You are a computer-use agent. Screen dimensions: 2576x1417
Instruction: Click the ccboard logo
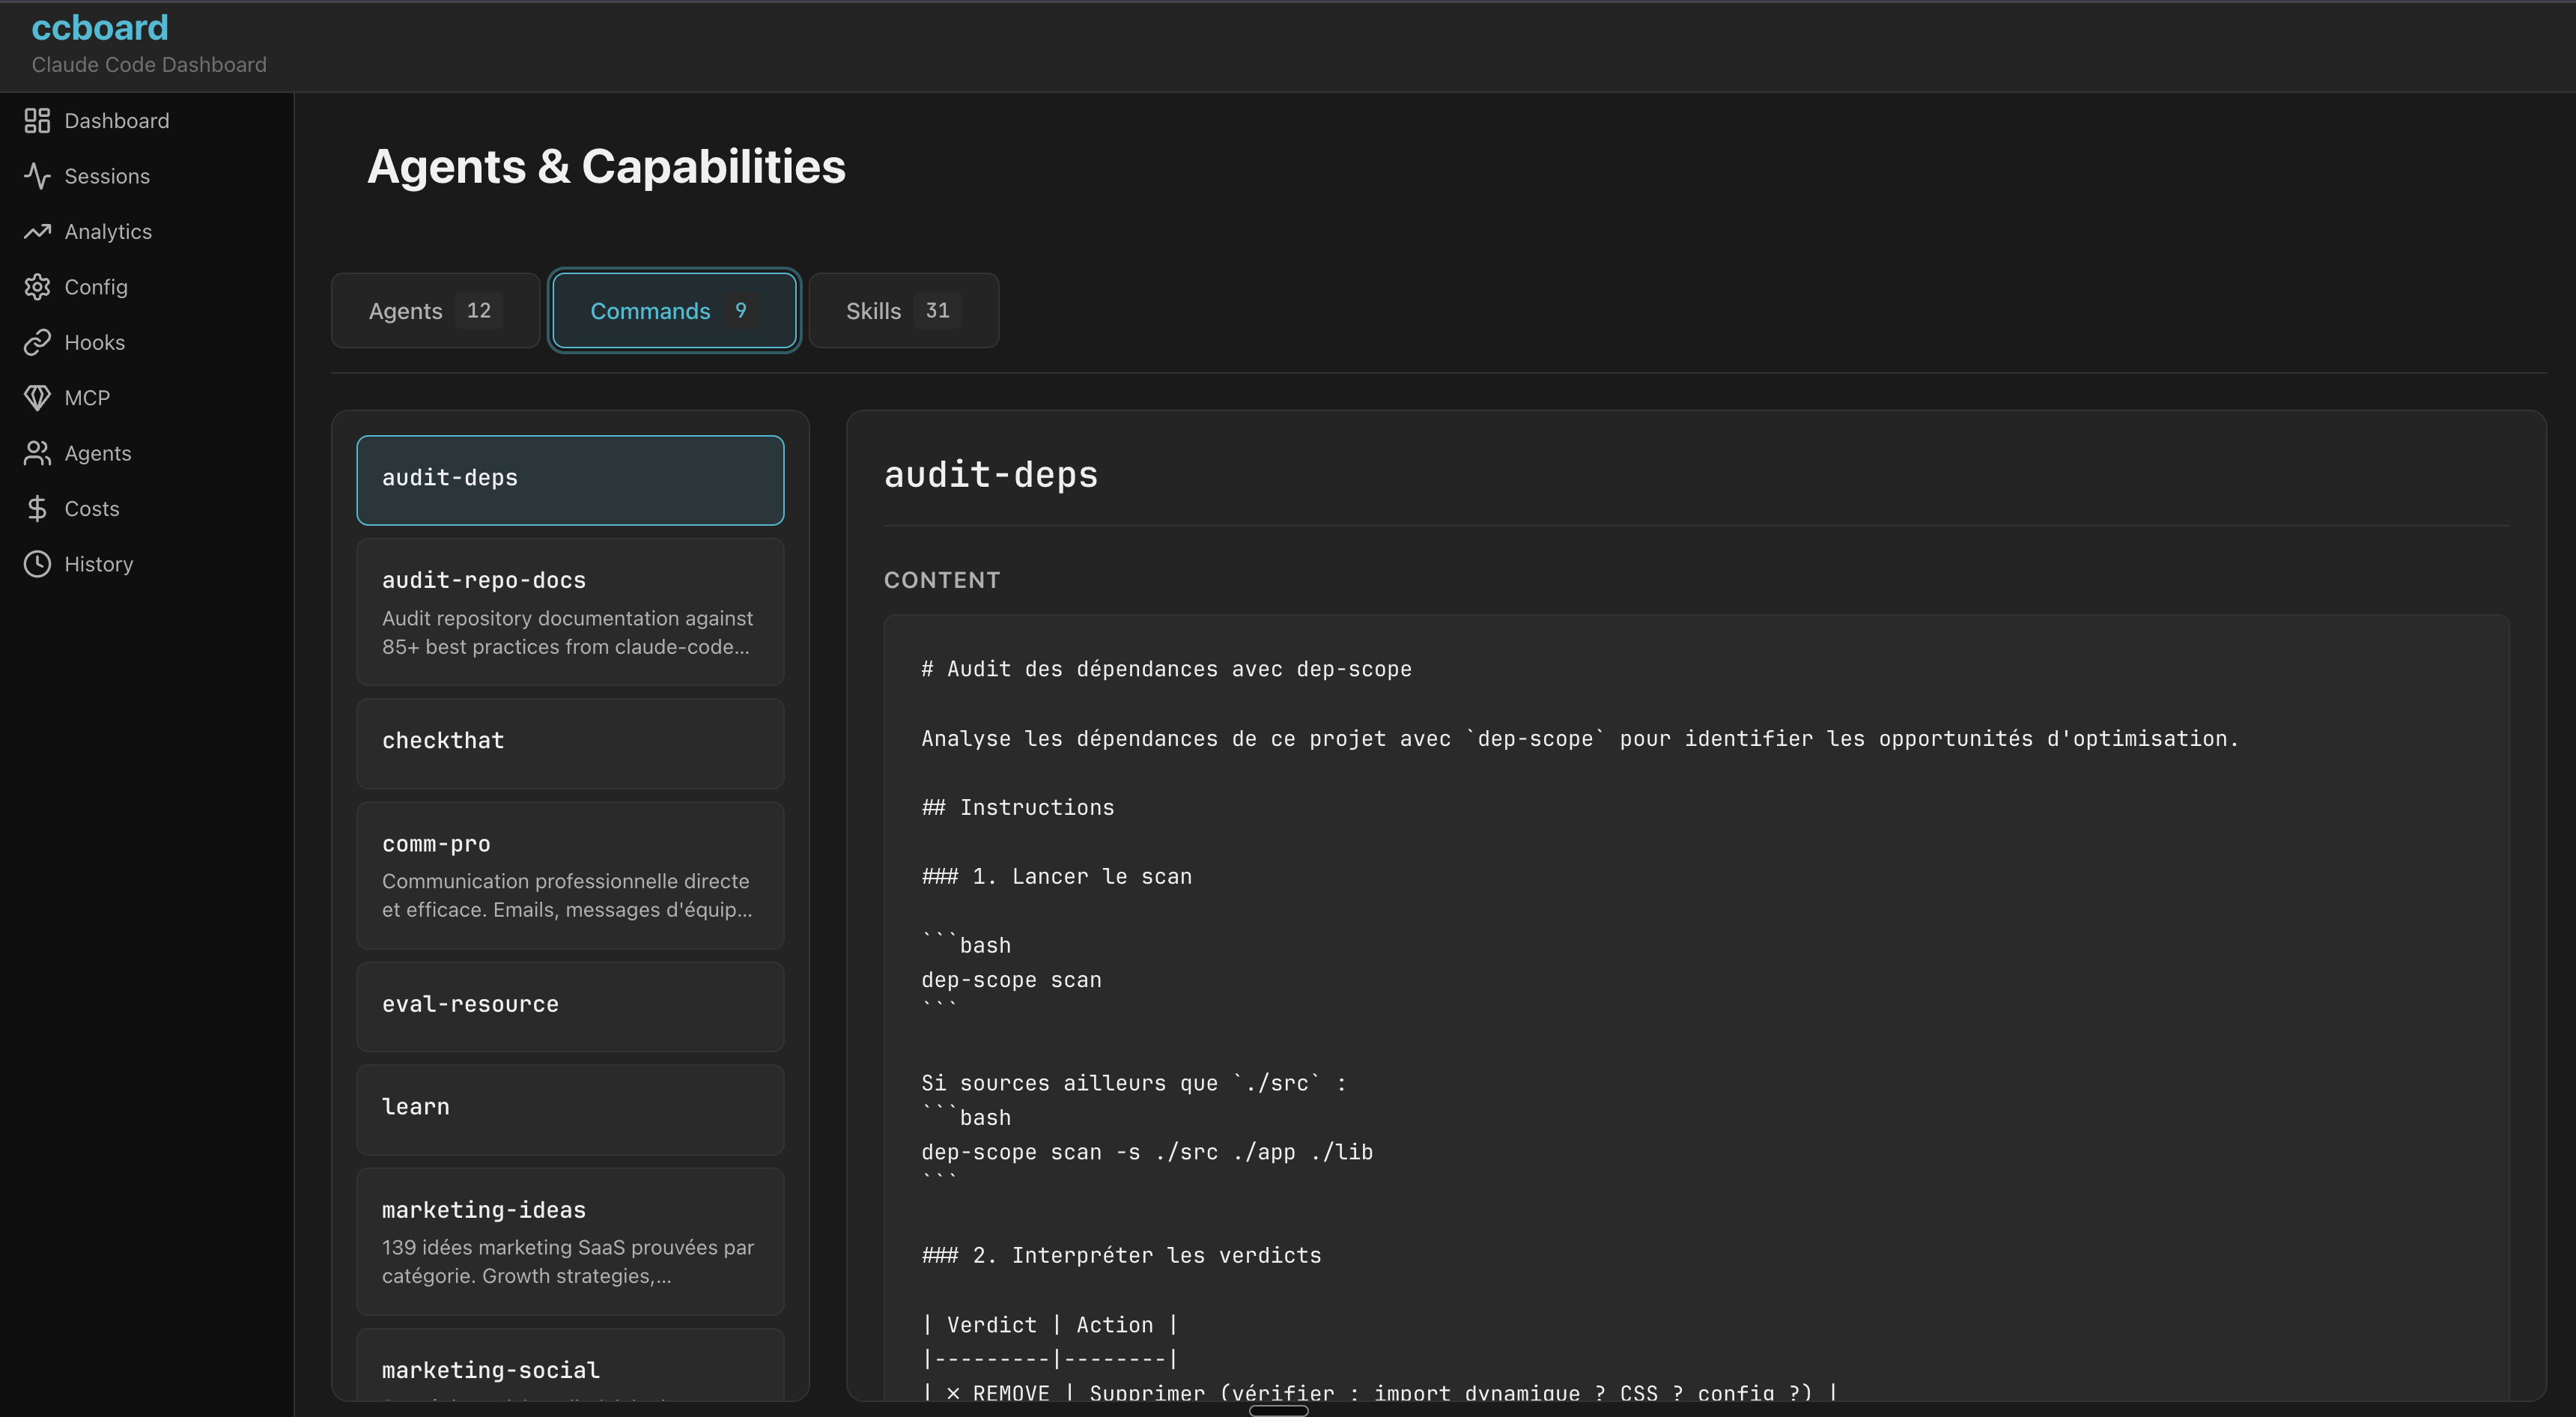99,28
